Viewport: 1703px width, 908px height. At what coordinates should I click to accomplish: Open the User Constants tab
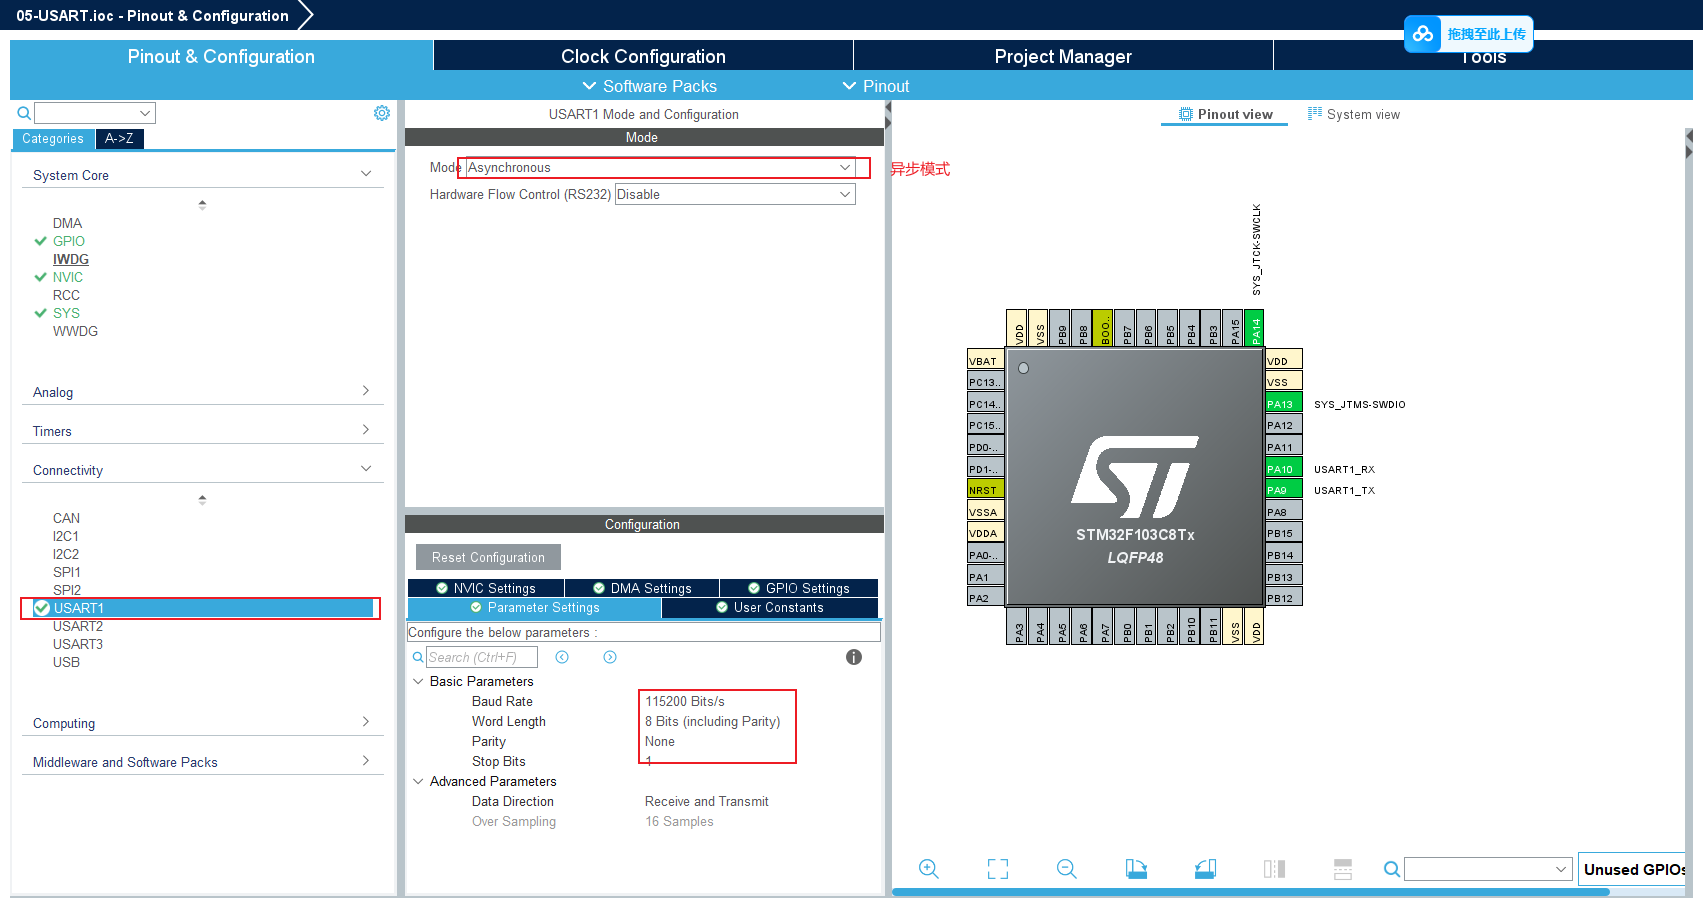click(770, 607)
